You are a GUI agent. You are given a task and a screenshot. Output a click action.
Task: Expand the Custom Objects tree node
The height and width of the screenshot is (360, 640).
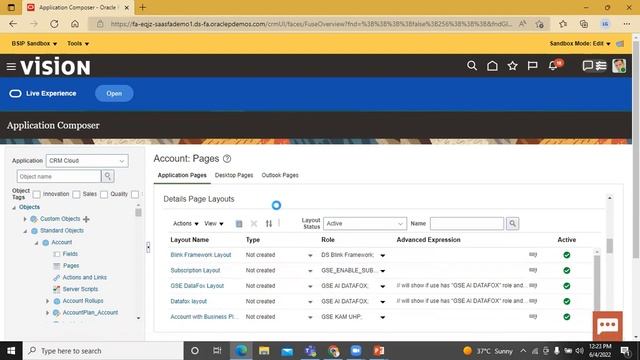coord(25,219)
